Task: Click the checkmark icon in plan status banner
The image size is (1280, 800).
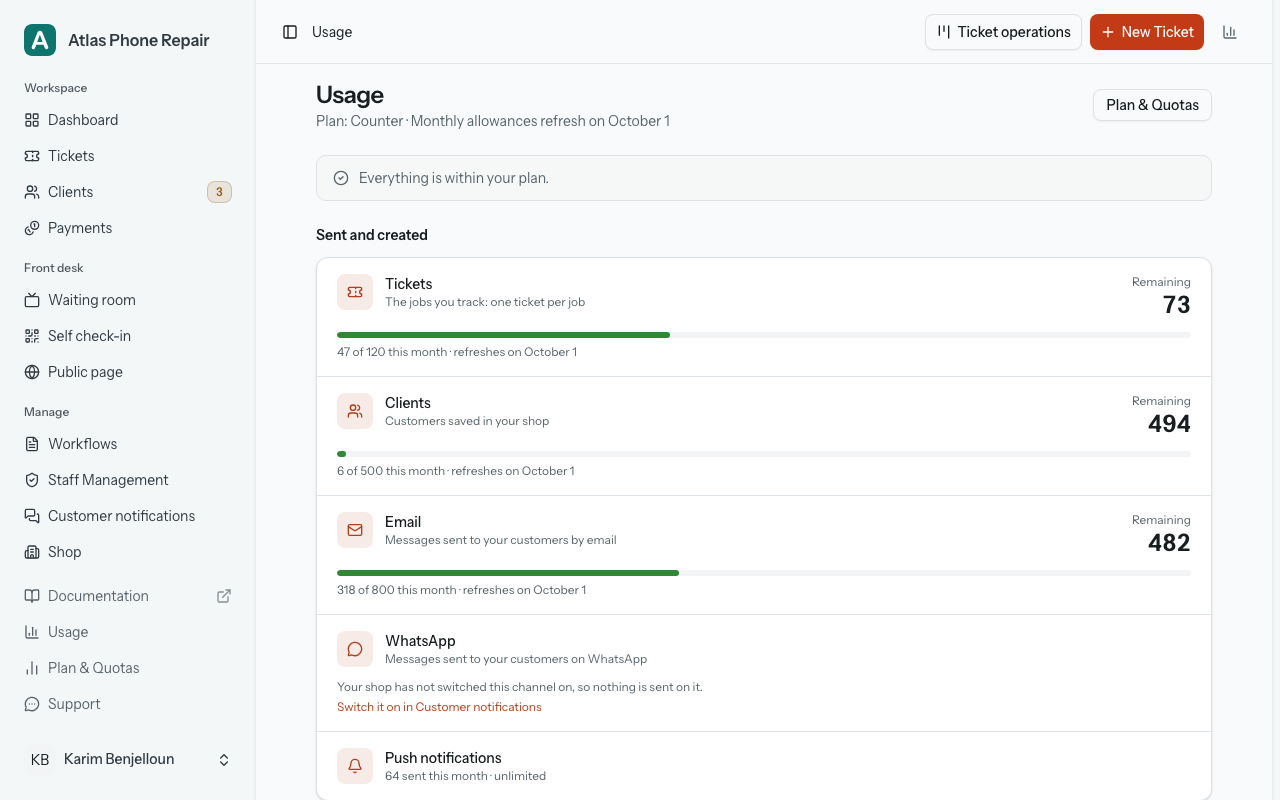Action: [341, 178]
